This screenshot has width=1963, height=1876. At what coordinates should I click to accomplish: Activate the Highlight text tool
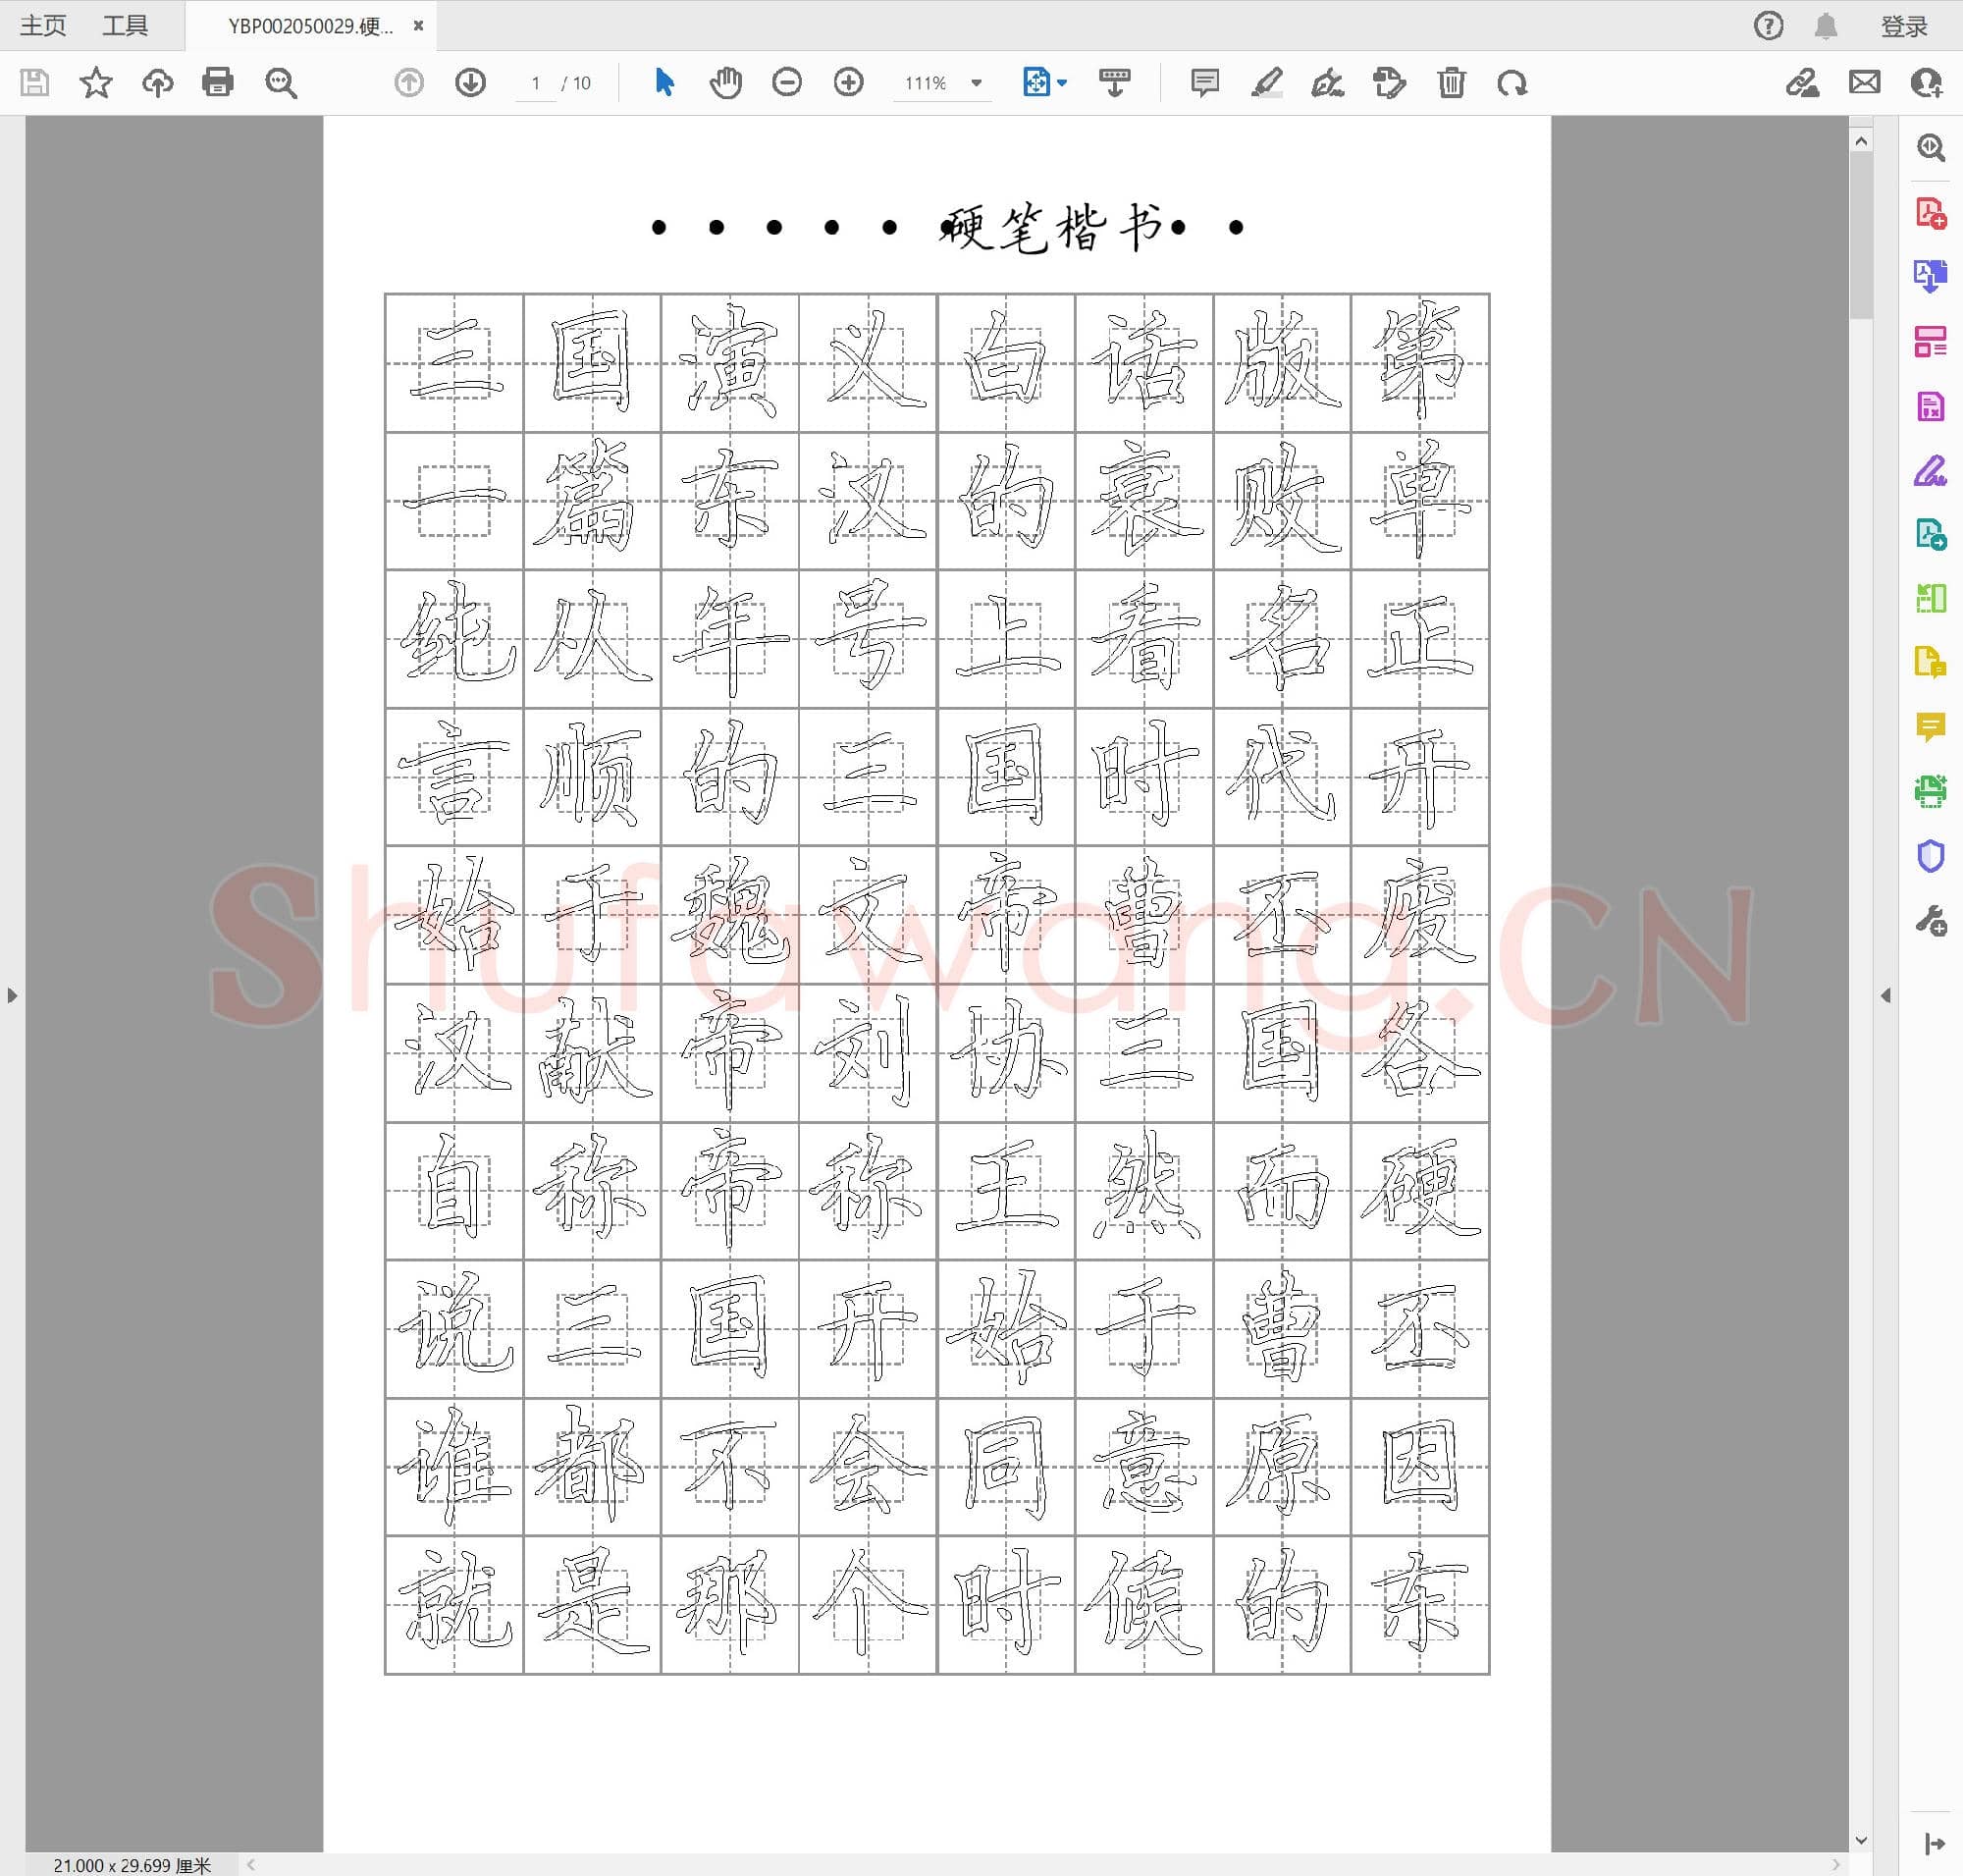coord(1269,83)
